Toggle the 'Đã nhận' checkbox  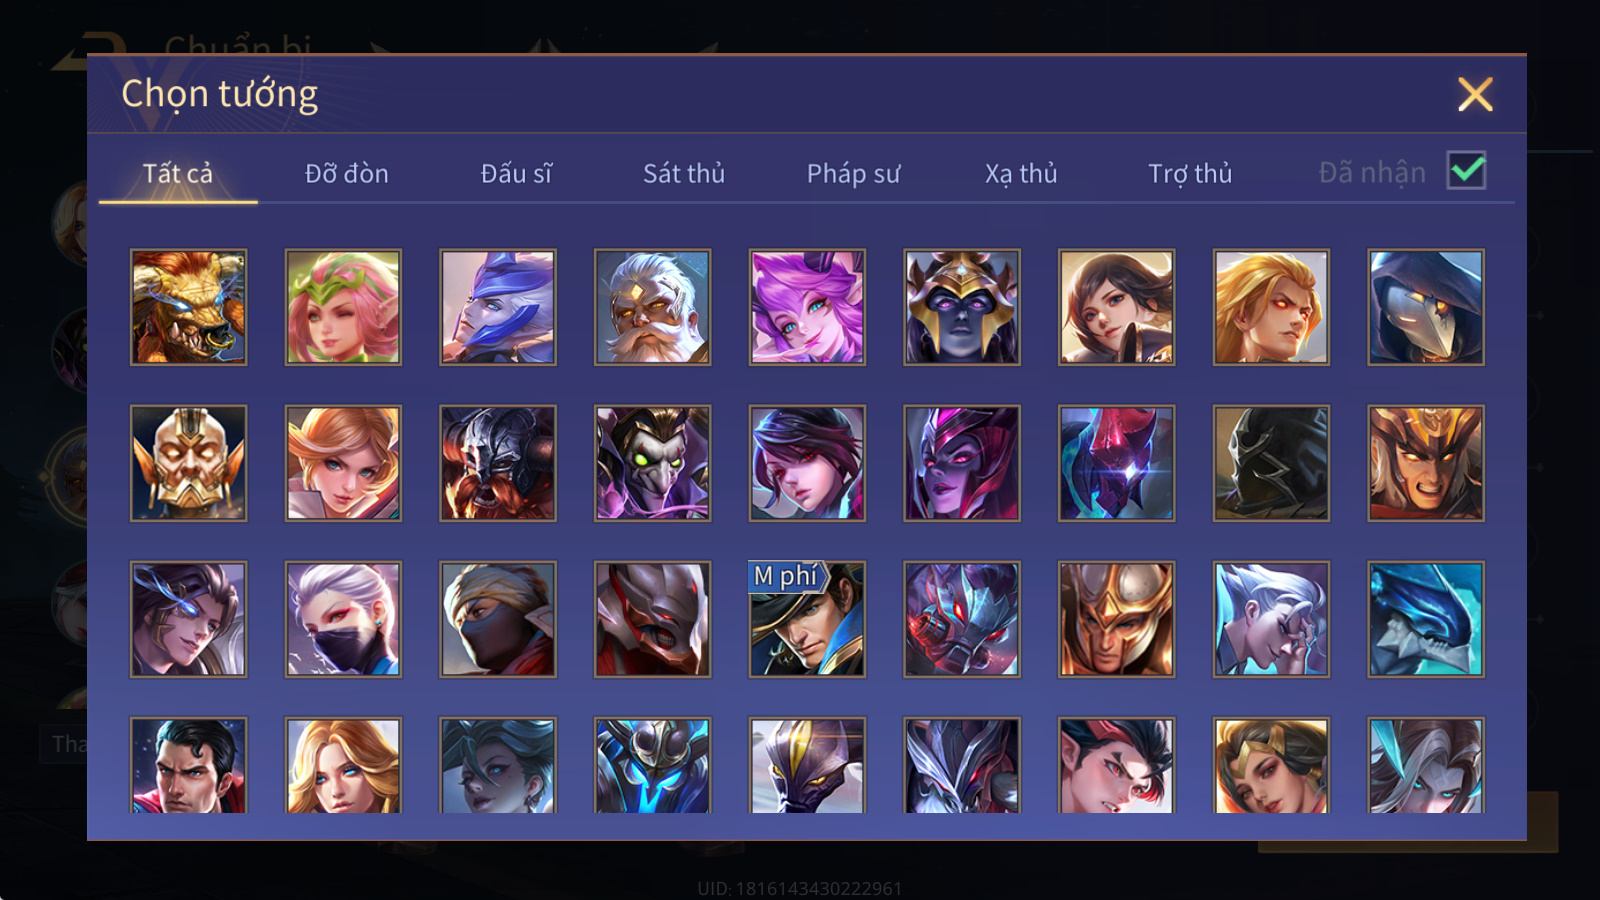(1466, 171)
